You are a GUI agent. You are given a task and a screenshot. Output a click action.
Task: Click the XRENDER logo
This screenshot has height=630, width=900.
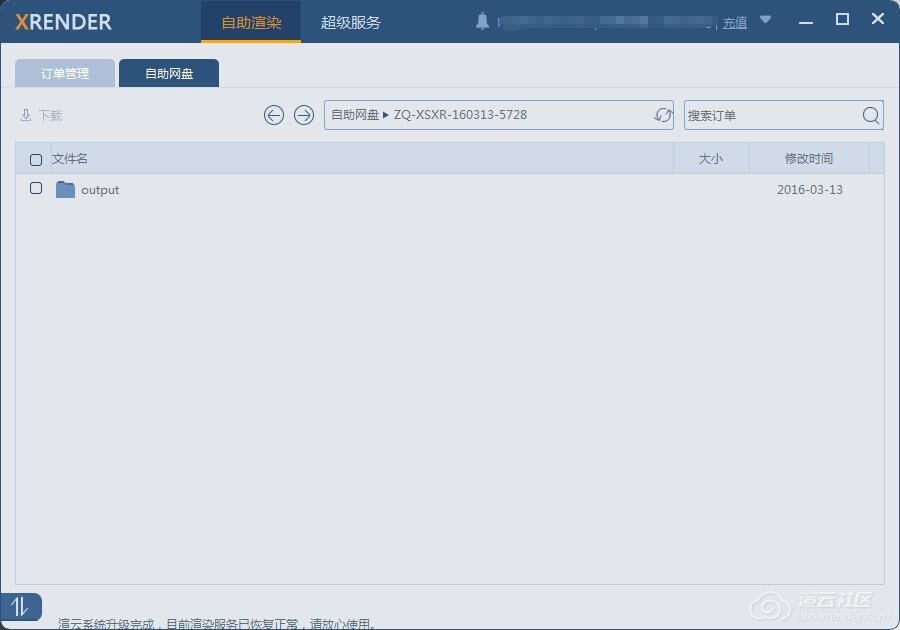pyautogui.click(x=63, y=22)
